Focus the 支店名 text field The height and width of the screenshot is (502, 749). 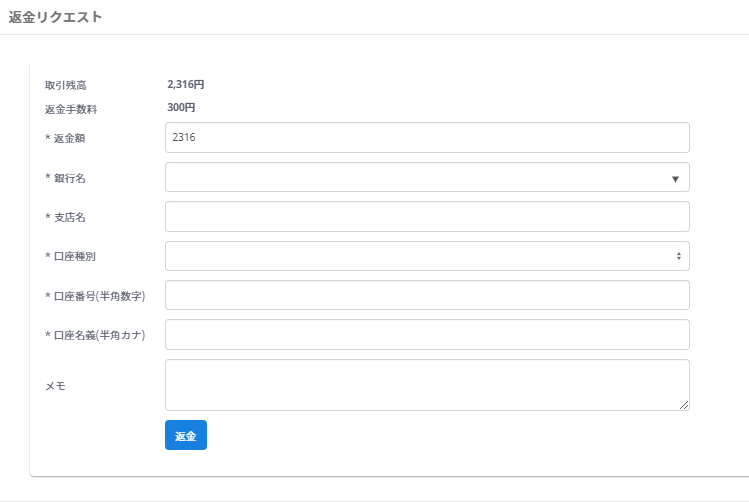click(427, 216)
